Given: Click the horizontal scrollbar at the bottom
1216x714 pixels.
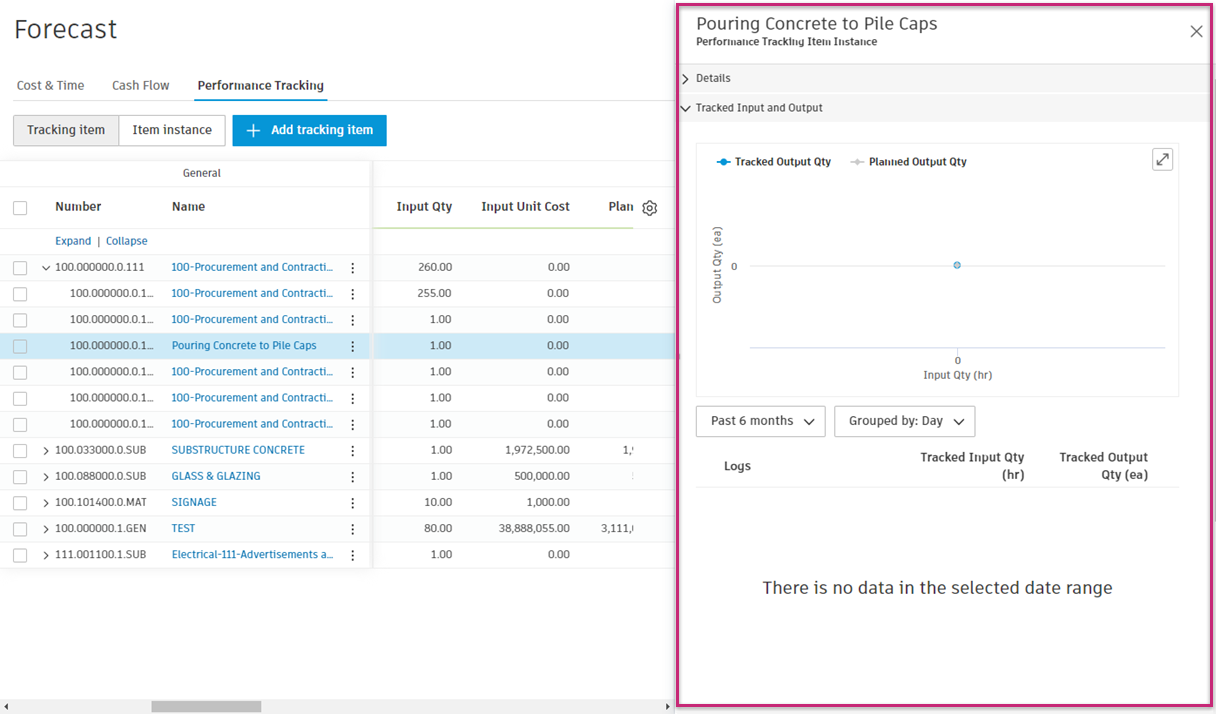Looking at the screenshot, I should pyautogui.click(x=205, y=706).
